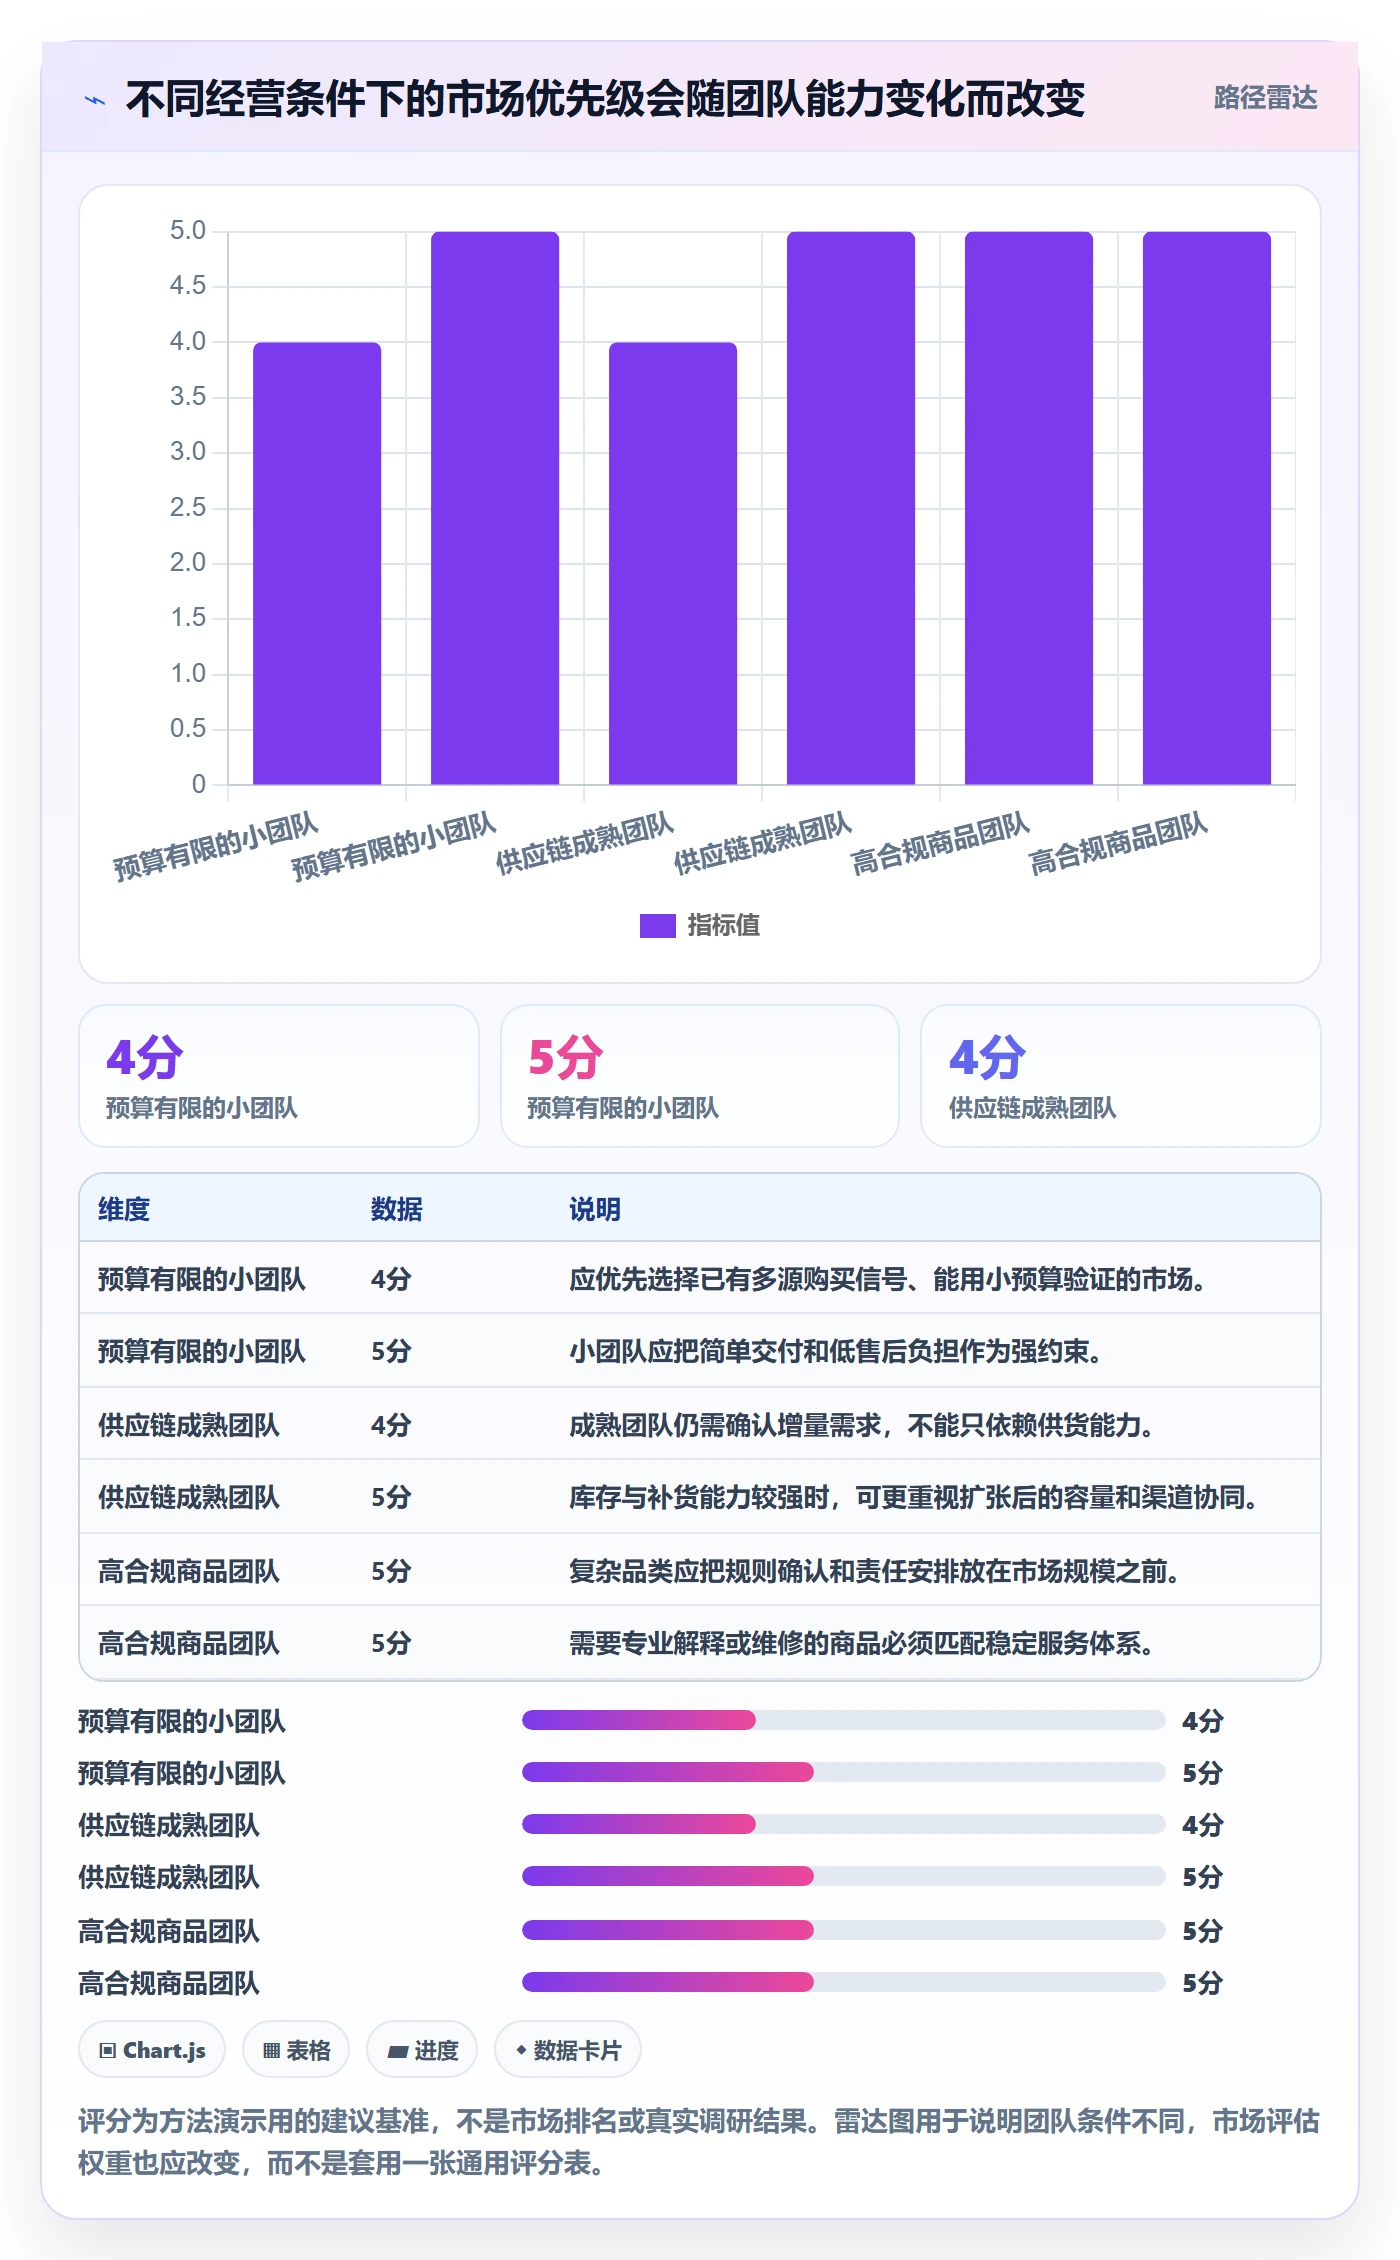This screenshot has height=2260, width=1400.
Task: Select the Chart.js chip
Action: [152, 2050]
